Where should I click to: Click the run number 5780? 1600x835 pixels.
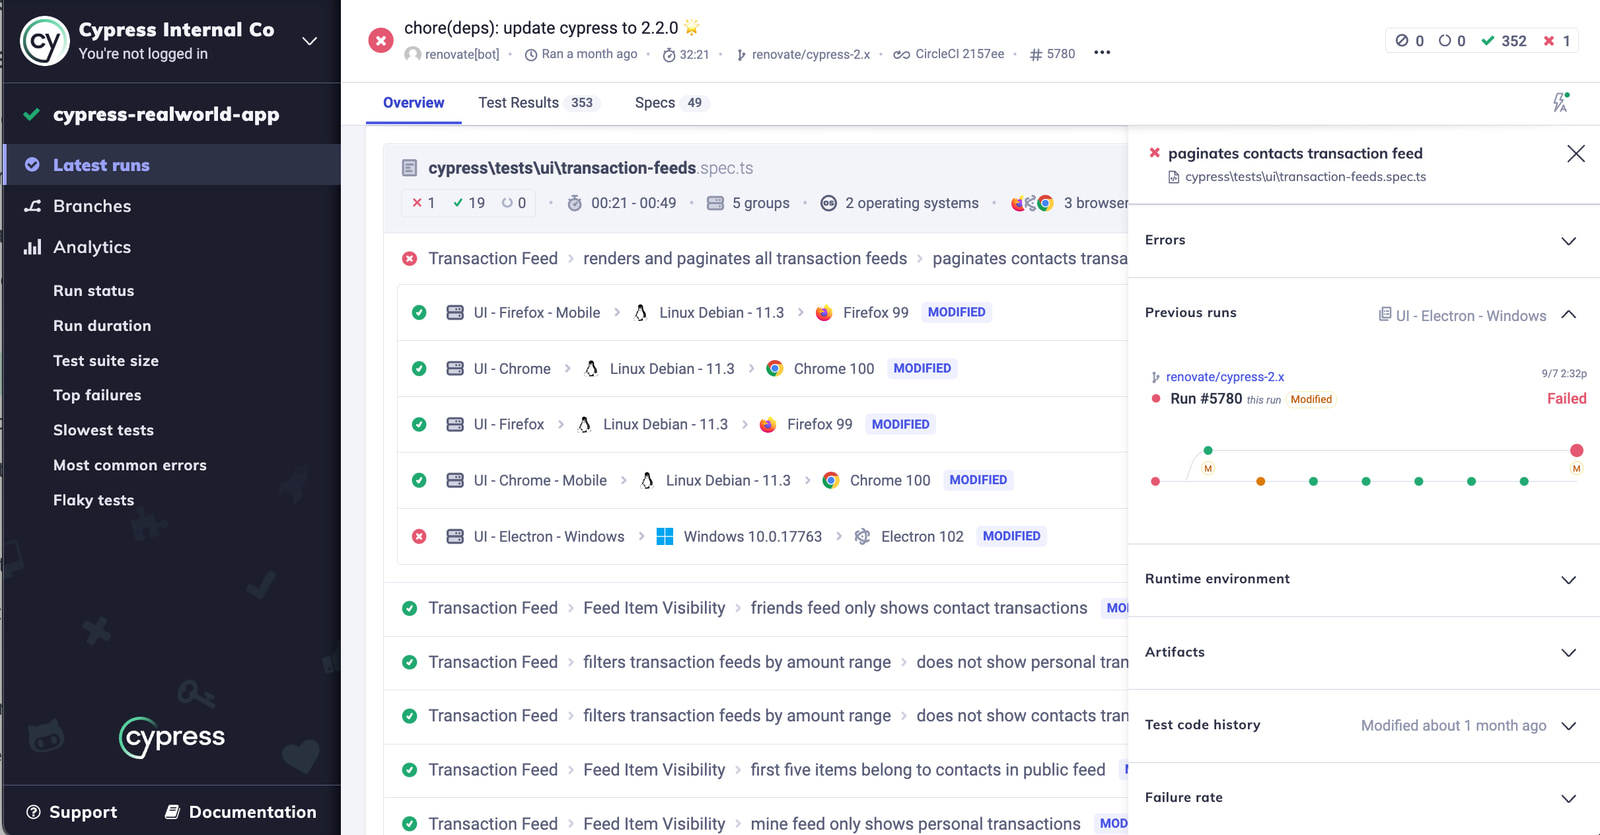click(x=1052, y=54)
